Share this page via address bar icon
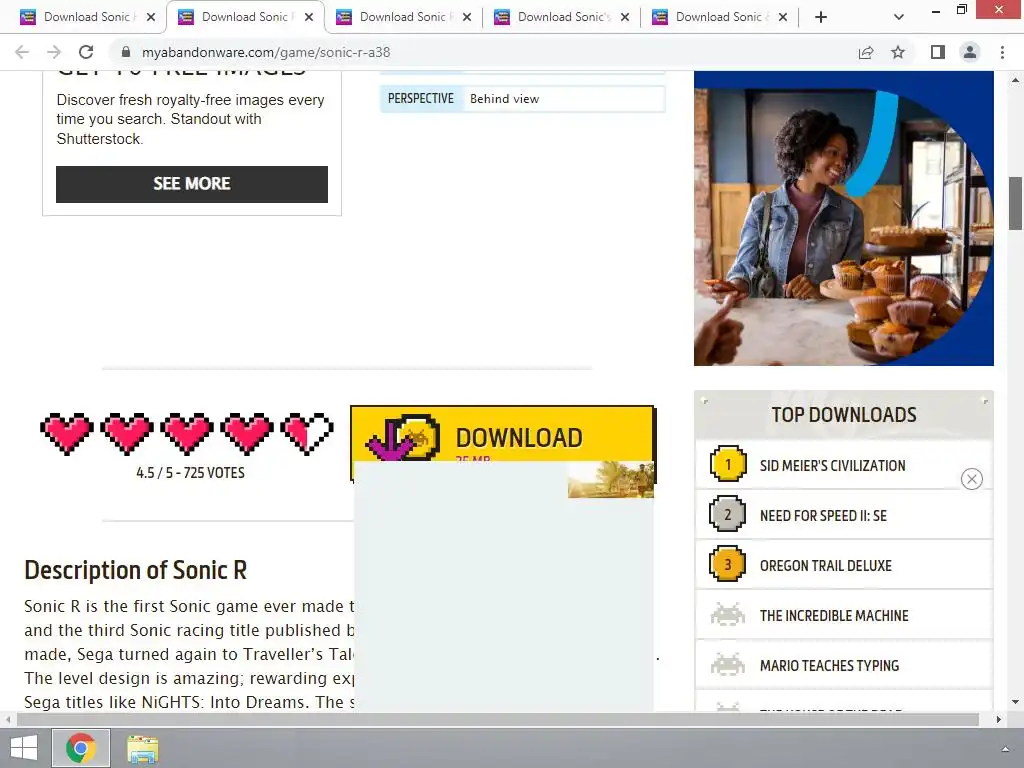 [866, 52]
